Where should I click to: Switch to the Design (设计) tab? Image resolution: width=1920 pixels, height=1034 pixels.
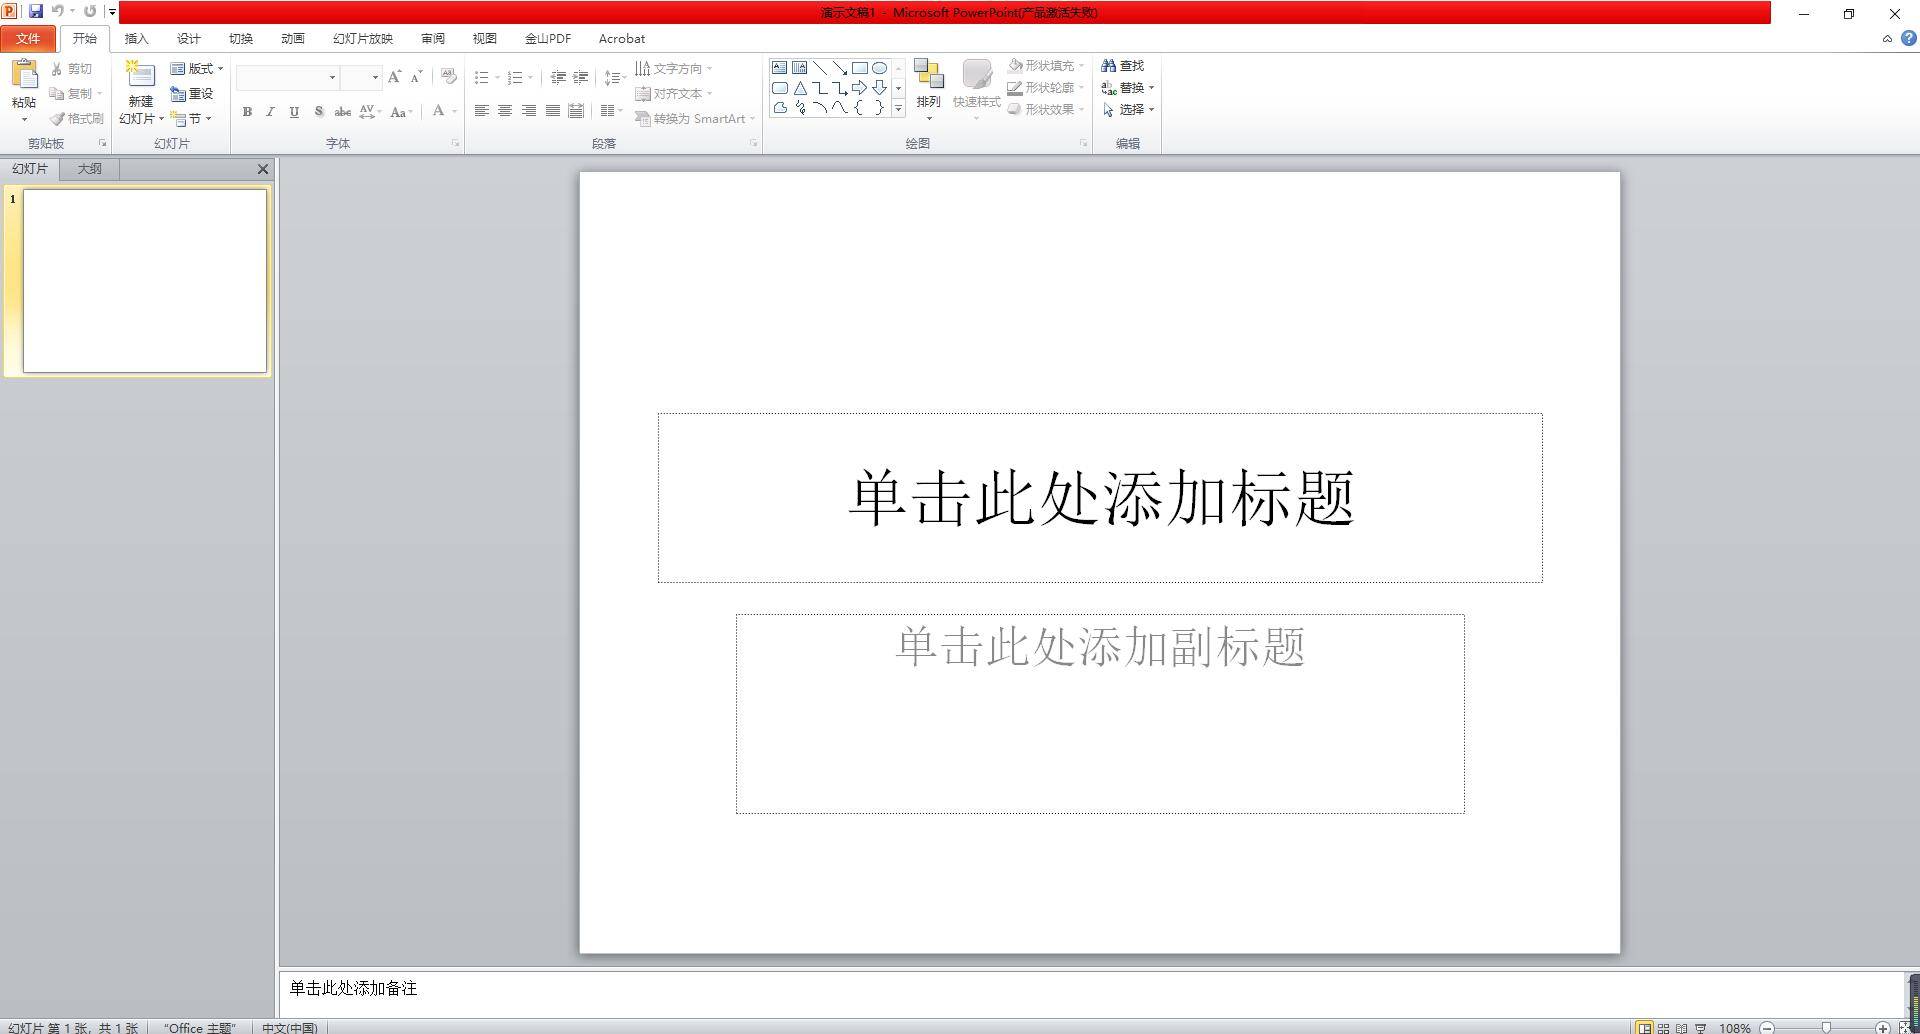[188, 38]
